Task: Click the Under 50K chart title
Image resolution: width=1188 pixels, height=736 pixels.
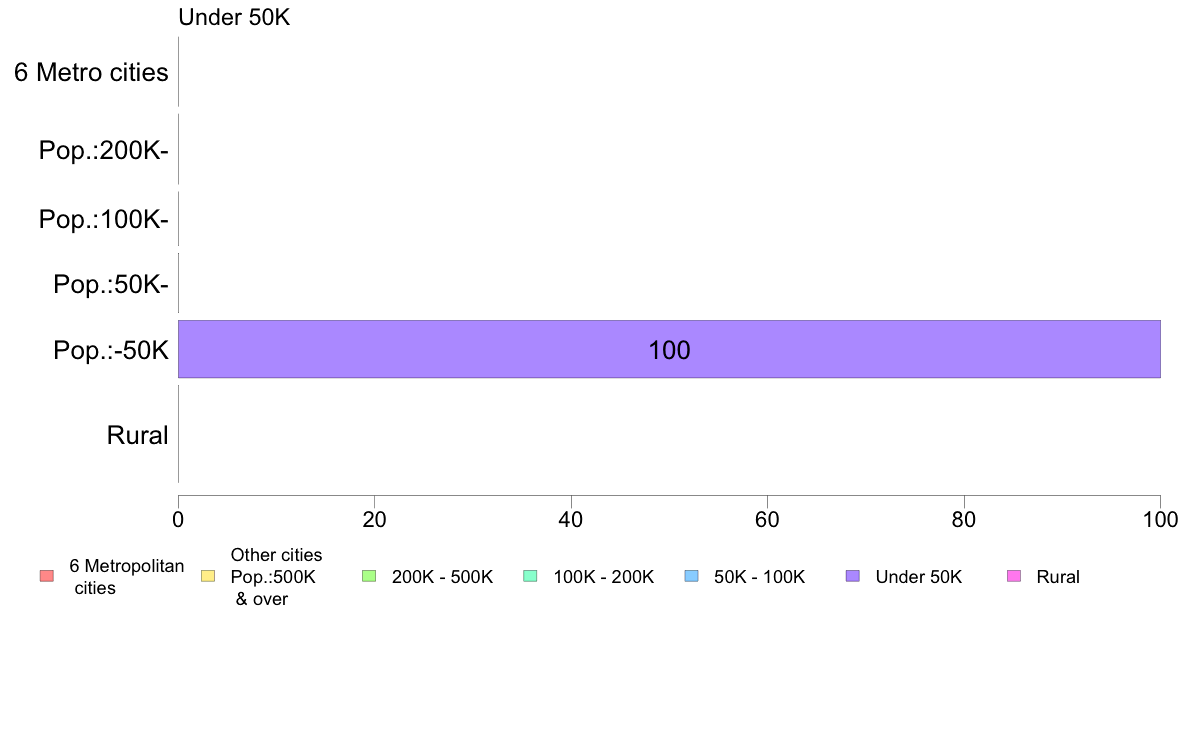Action: [x=233, y=17]
